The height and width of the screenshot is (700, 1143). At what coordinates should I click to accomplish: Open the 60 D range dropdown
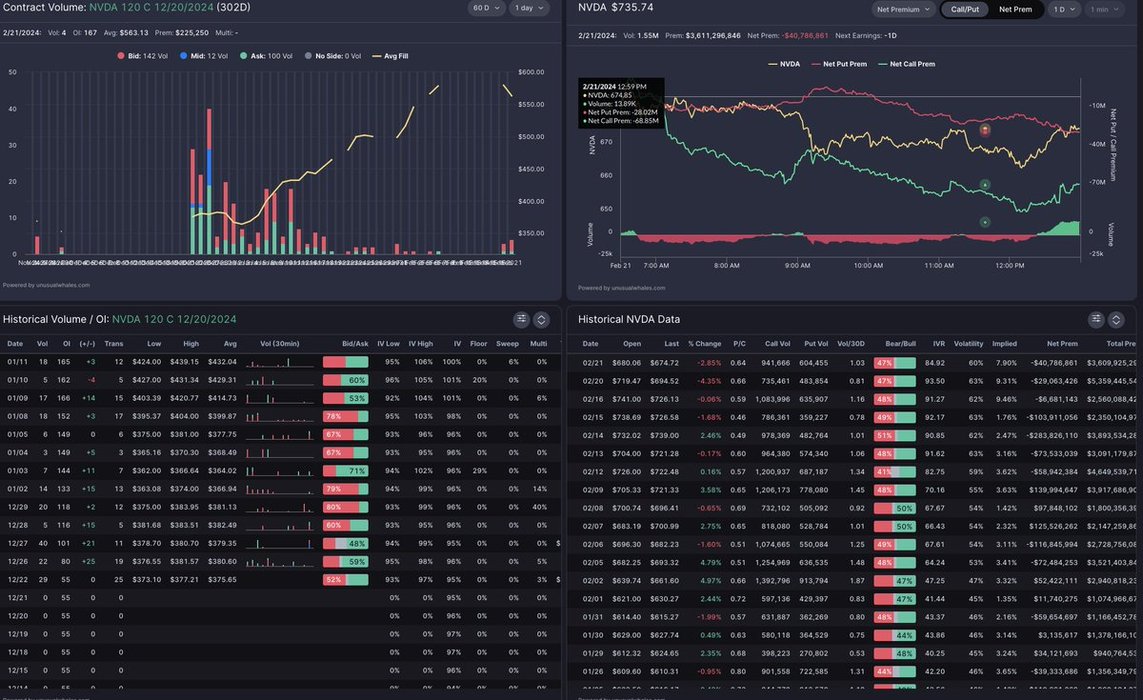pos(486,8)
